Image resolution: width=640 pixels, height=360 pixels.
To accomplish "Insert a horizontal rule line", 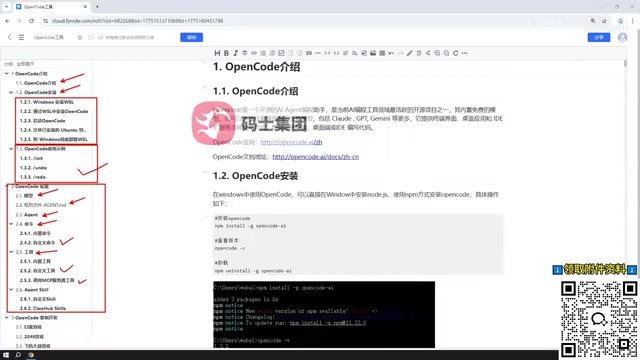I will [x=318, y=53].
